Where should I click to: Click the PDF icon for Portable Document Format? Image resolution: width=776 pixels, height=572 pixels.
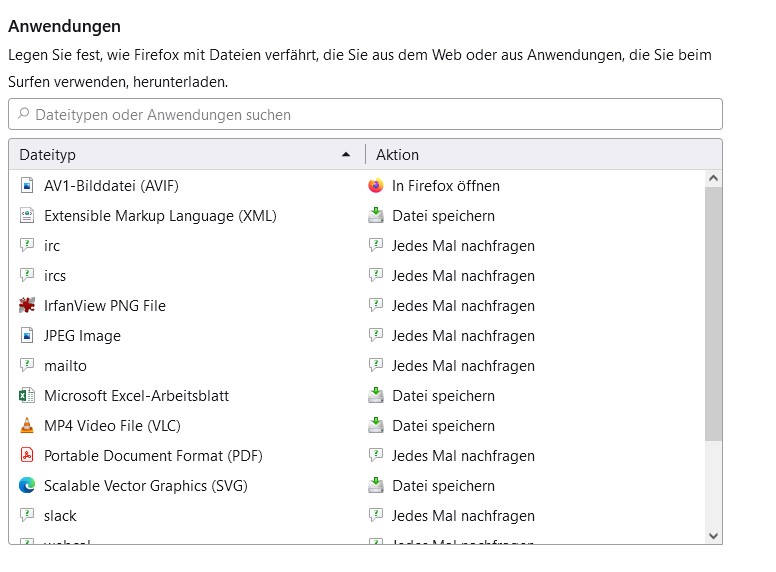[27, 456]
